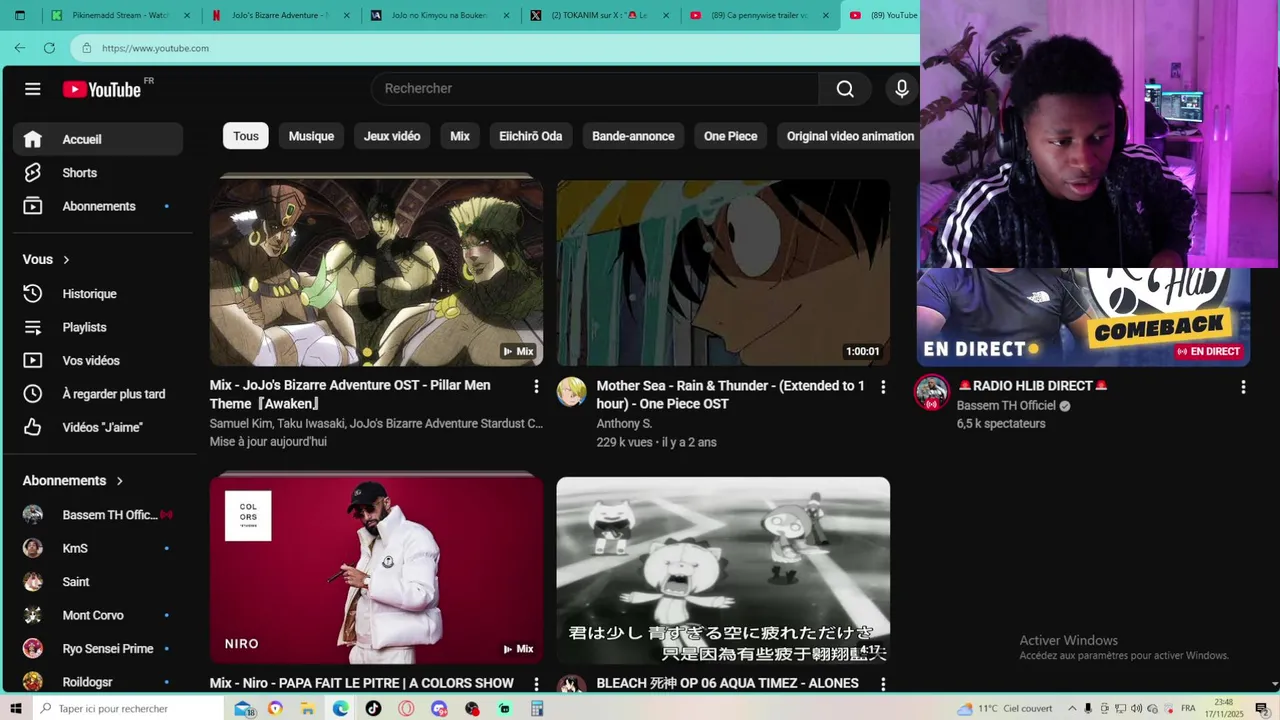Open options menu for RADIO HLIB DIRECT
1280x720 pixels.
tap(1243, 386)
